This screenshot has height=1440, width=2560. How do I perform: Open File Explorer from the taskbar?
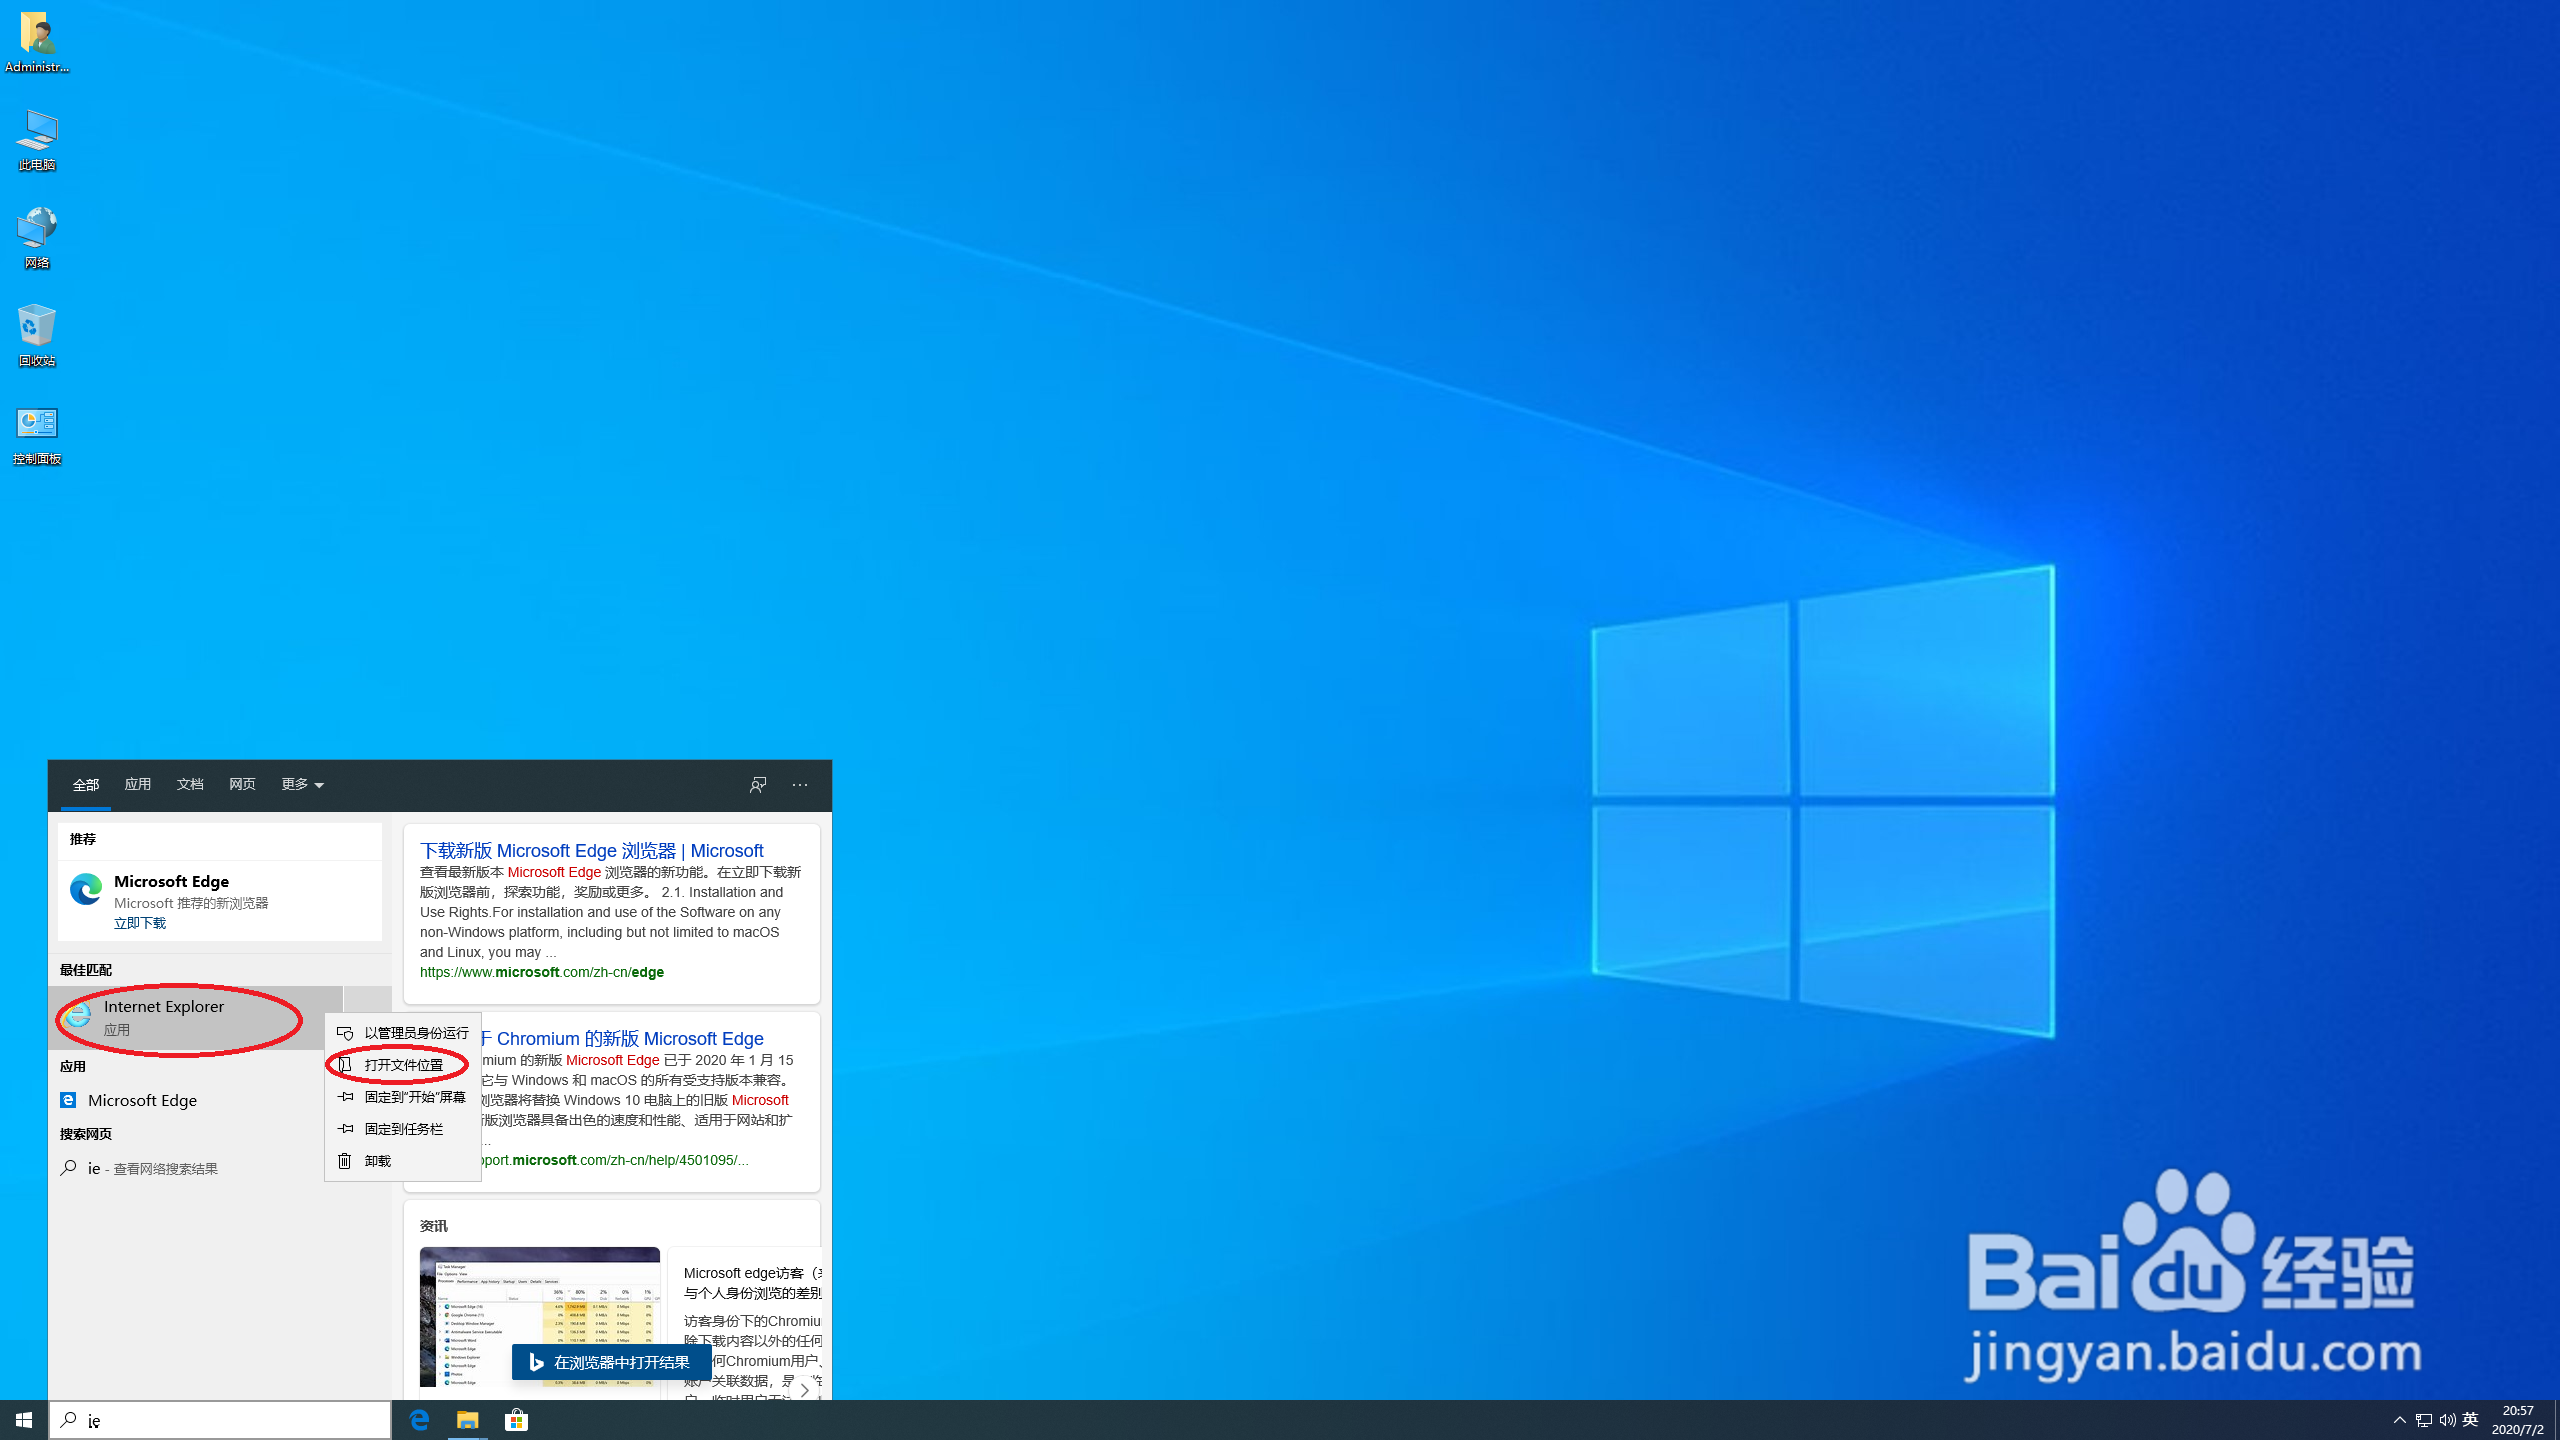coord(467,1419)
